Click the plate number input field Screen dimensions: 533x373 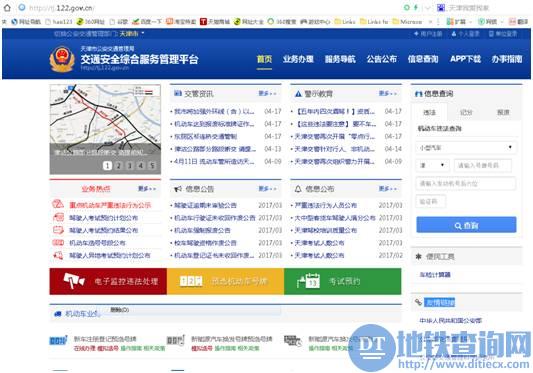[x=482, y=165]
